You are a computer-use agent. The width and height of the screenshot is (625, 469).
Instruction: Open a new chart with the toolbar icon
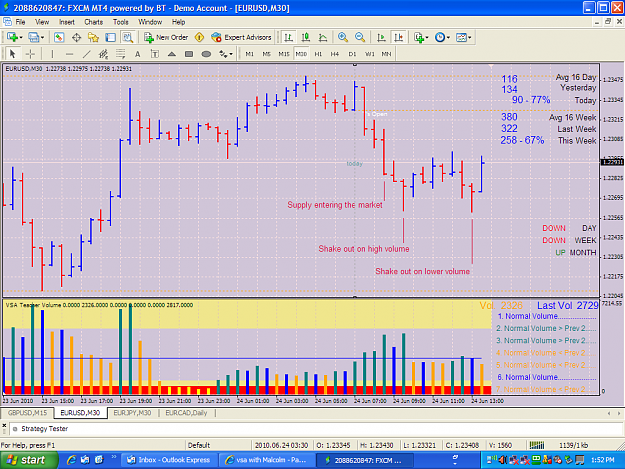pyautogui.click(x=12, y=37)
